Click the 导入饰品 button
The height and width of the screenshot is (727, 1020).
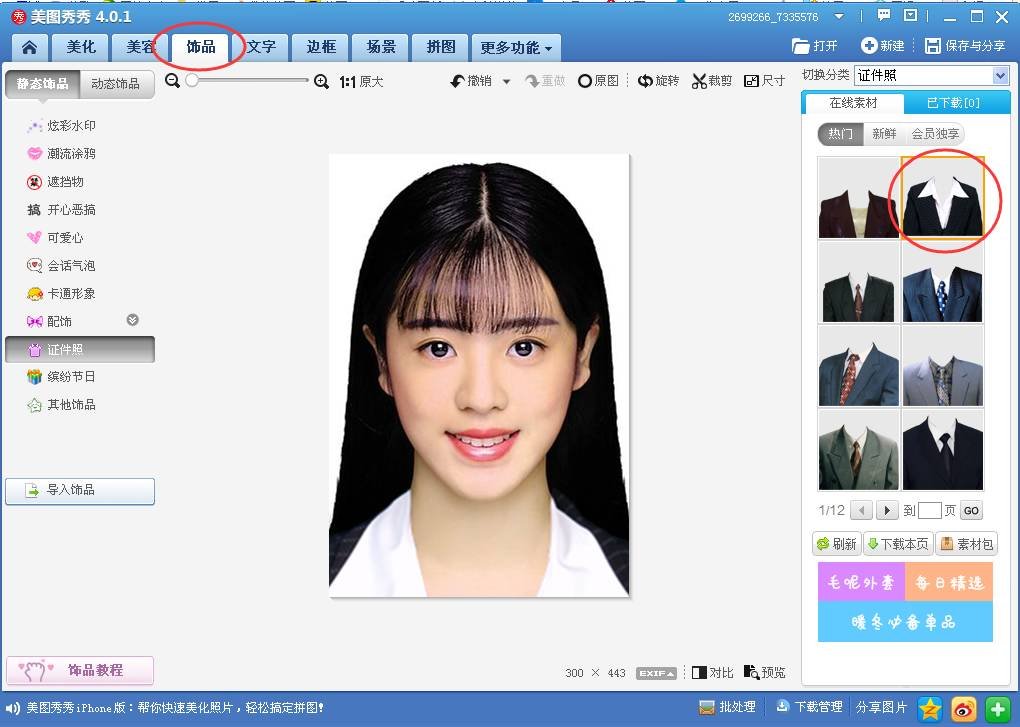80,491
